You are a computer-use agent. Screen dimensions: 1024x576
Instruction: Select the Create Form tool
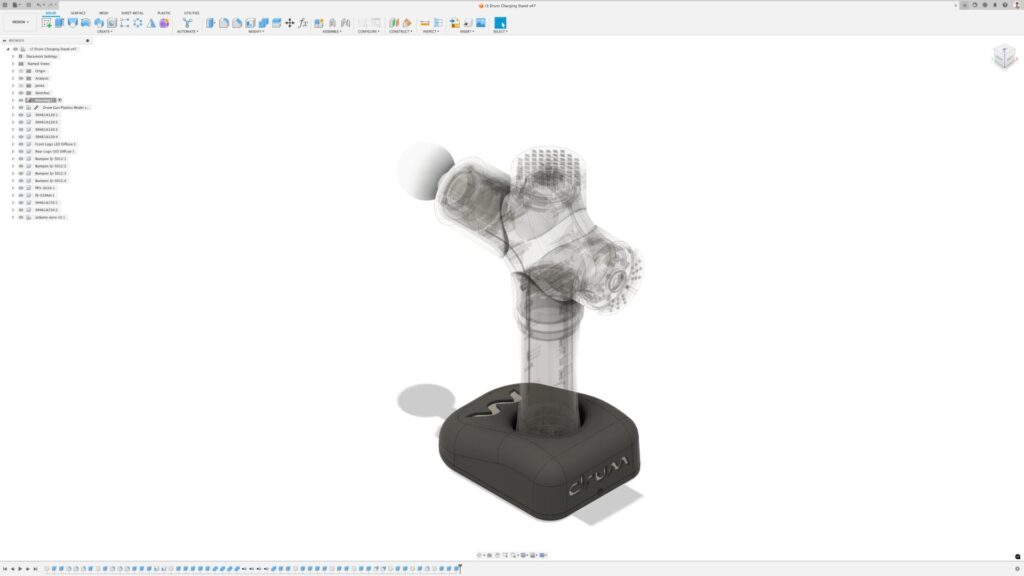(x=164, y=23)
